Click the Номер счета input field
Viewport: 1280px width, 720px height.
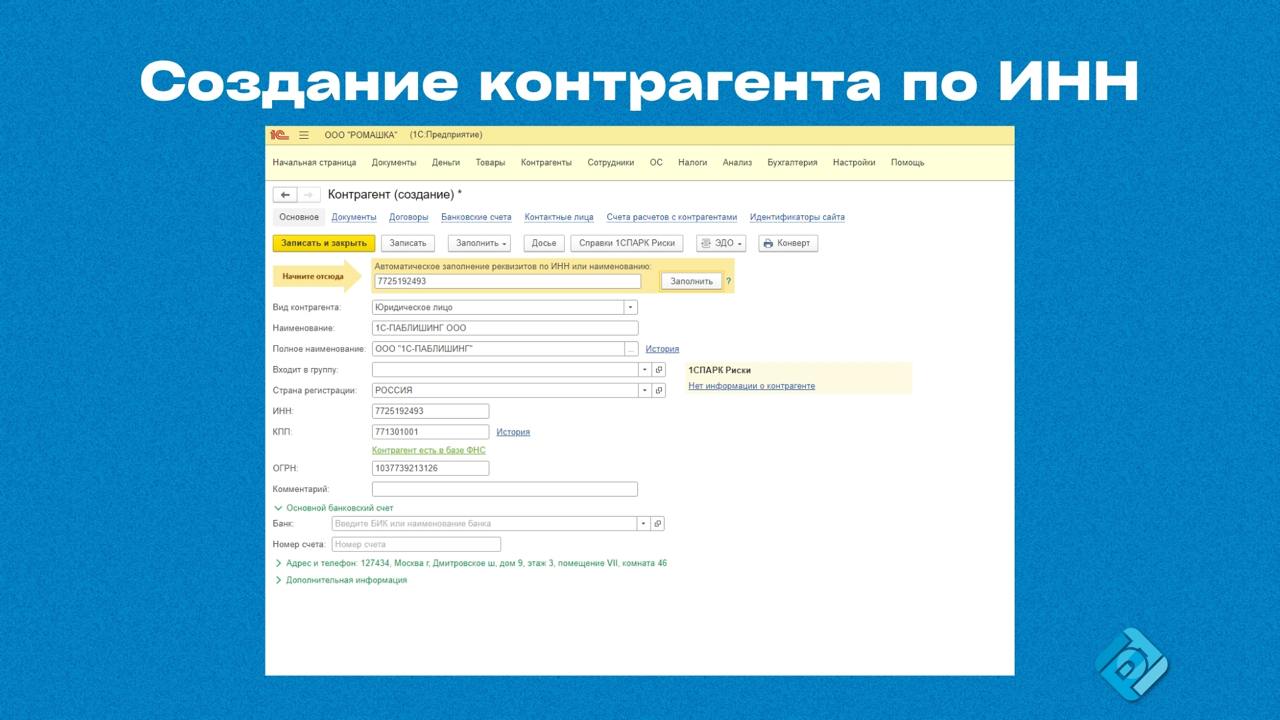coord(416,544)
